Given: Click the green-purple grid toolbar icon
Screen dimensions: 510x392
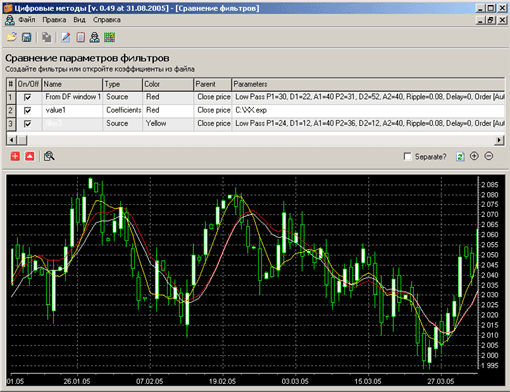Looking at the screenshot, I should [109, 37].
